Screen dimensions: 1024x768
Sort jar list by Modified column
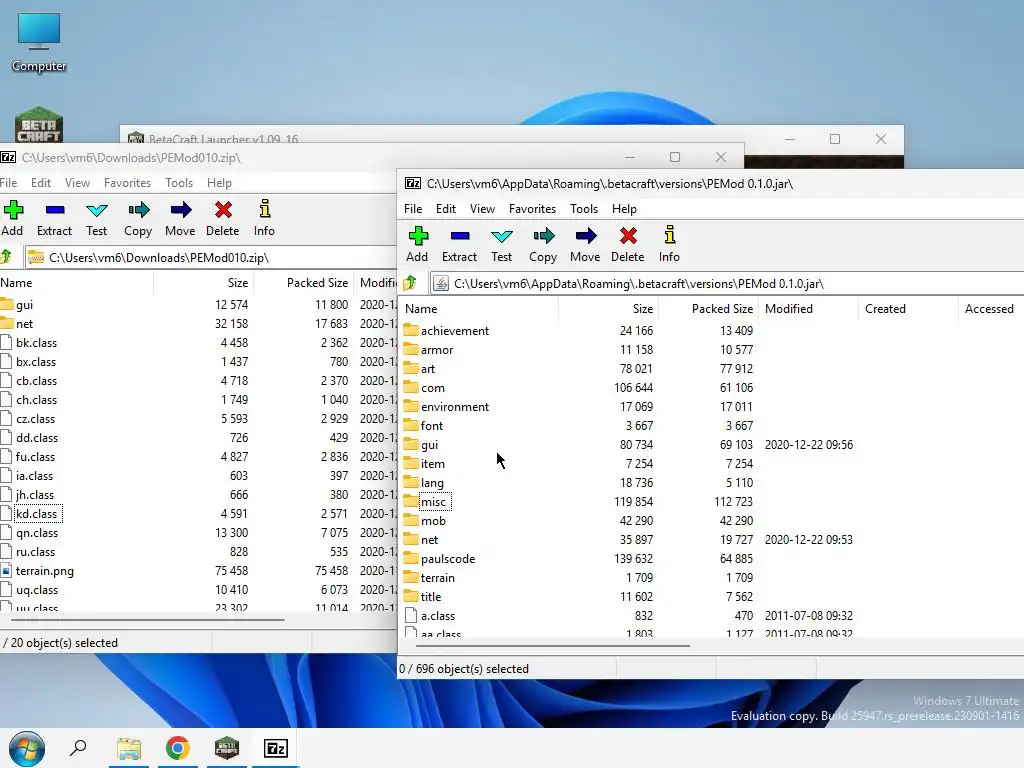(808, 309)
